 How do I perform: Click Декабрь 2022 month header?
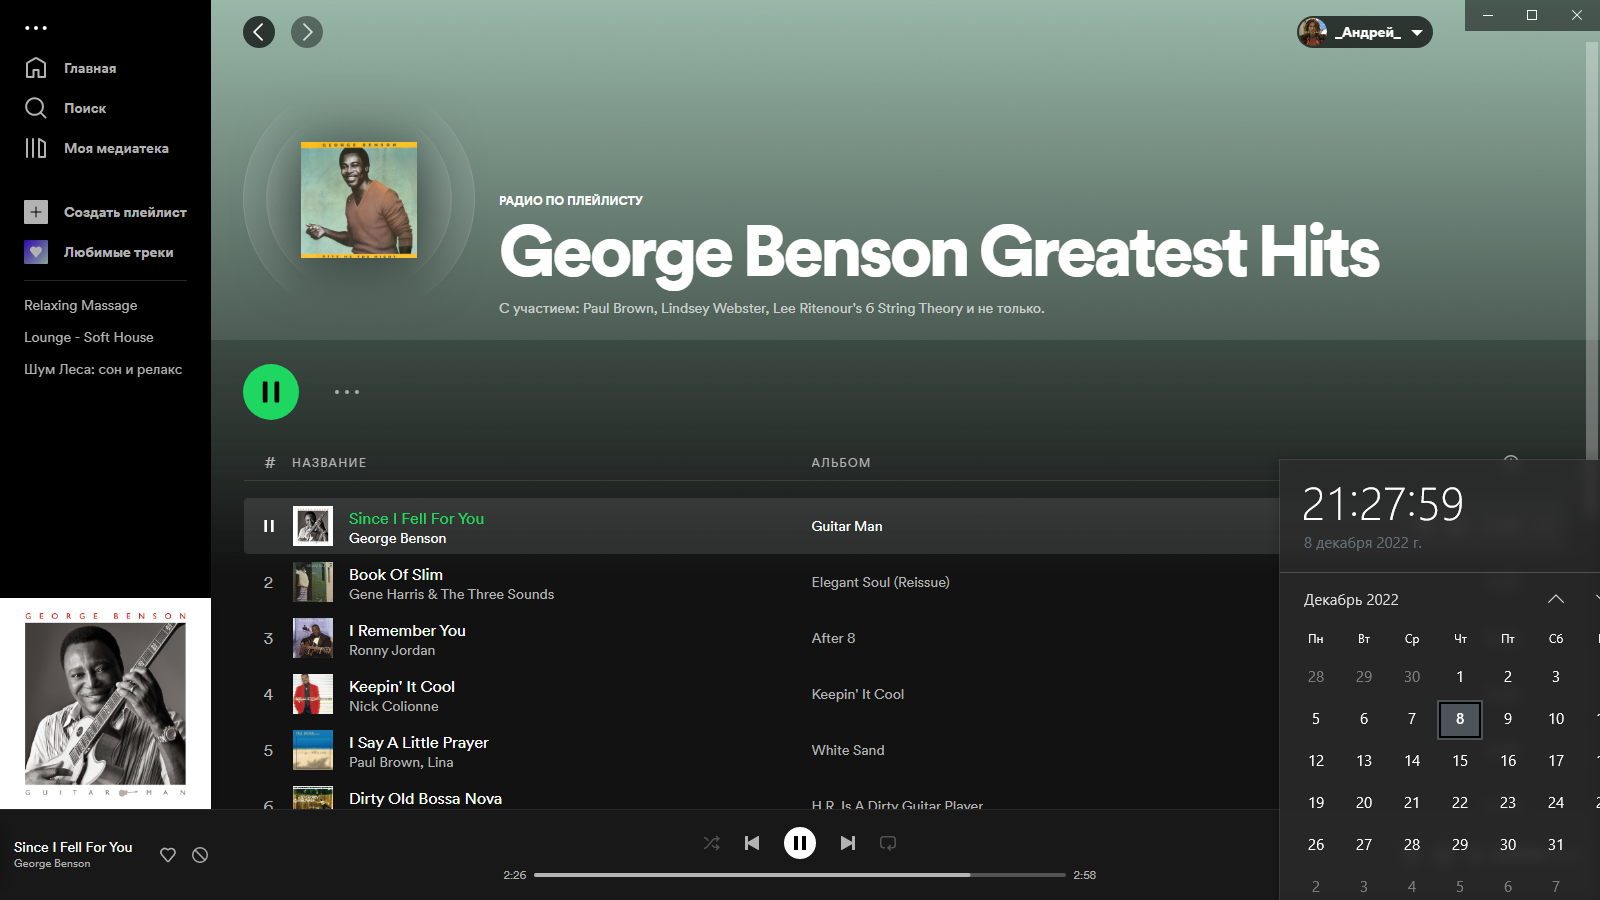[x=1351, y=600]
